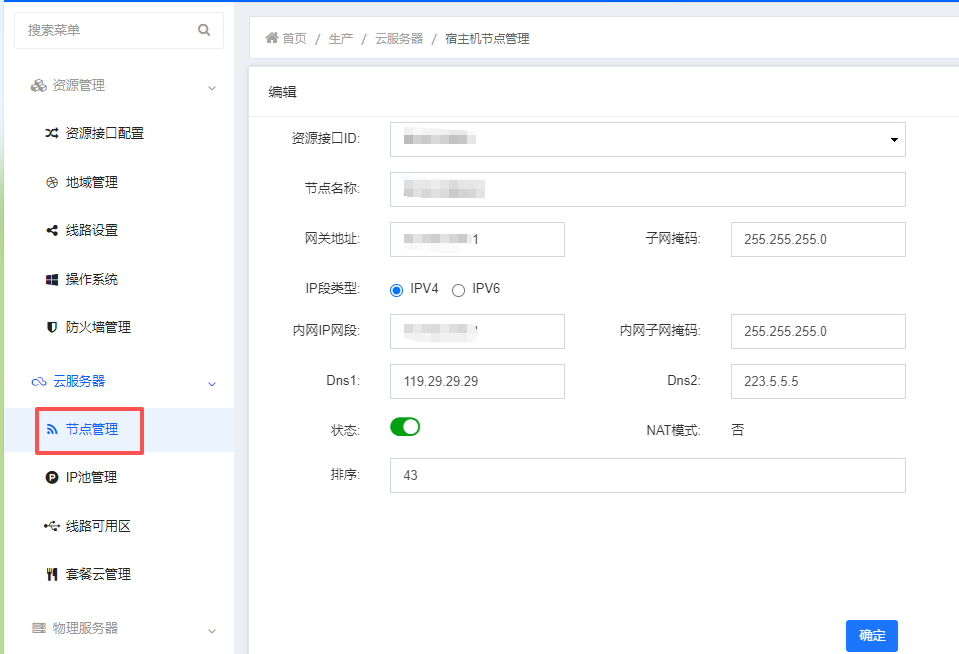Viewport: 959px width, 654px height.
Task: Select the IPV6 radio button
Action: 457,289
